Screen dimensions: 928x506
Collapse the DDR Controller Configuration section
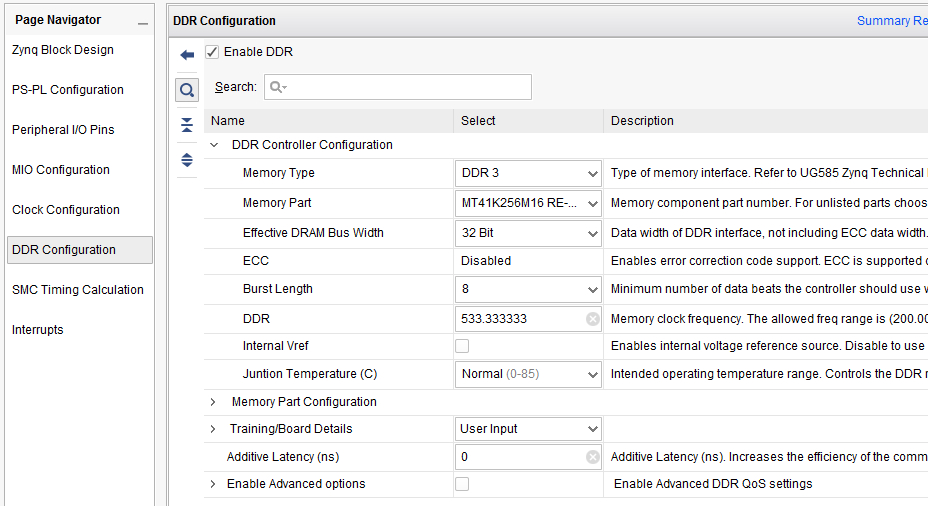(214, 145)
